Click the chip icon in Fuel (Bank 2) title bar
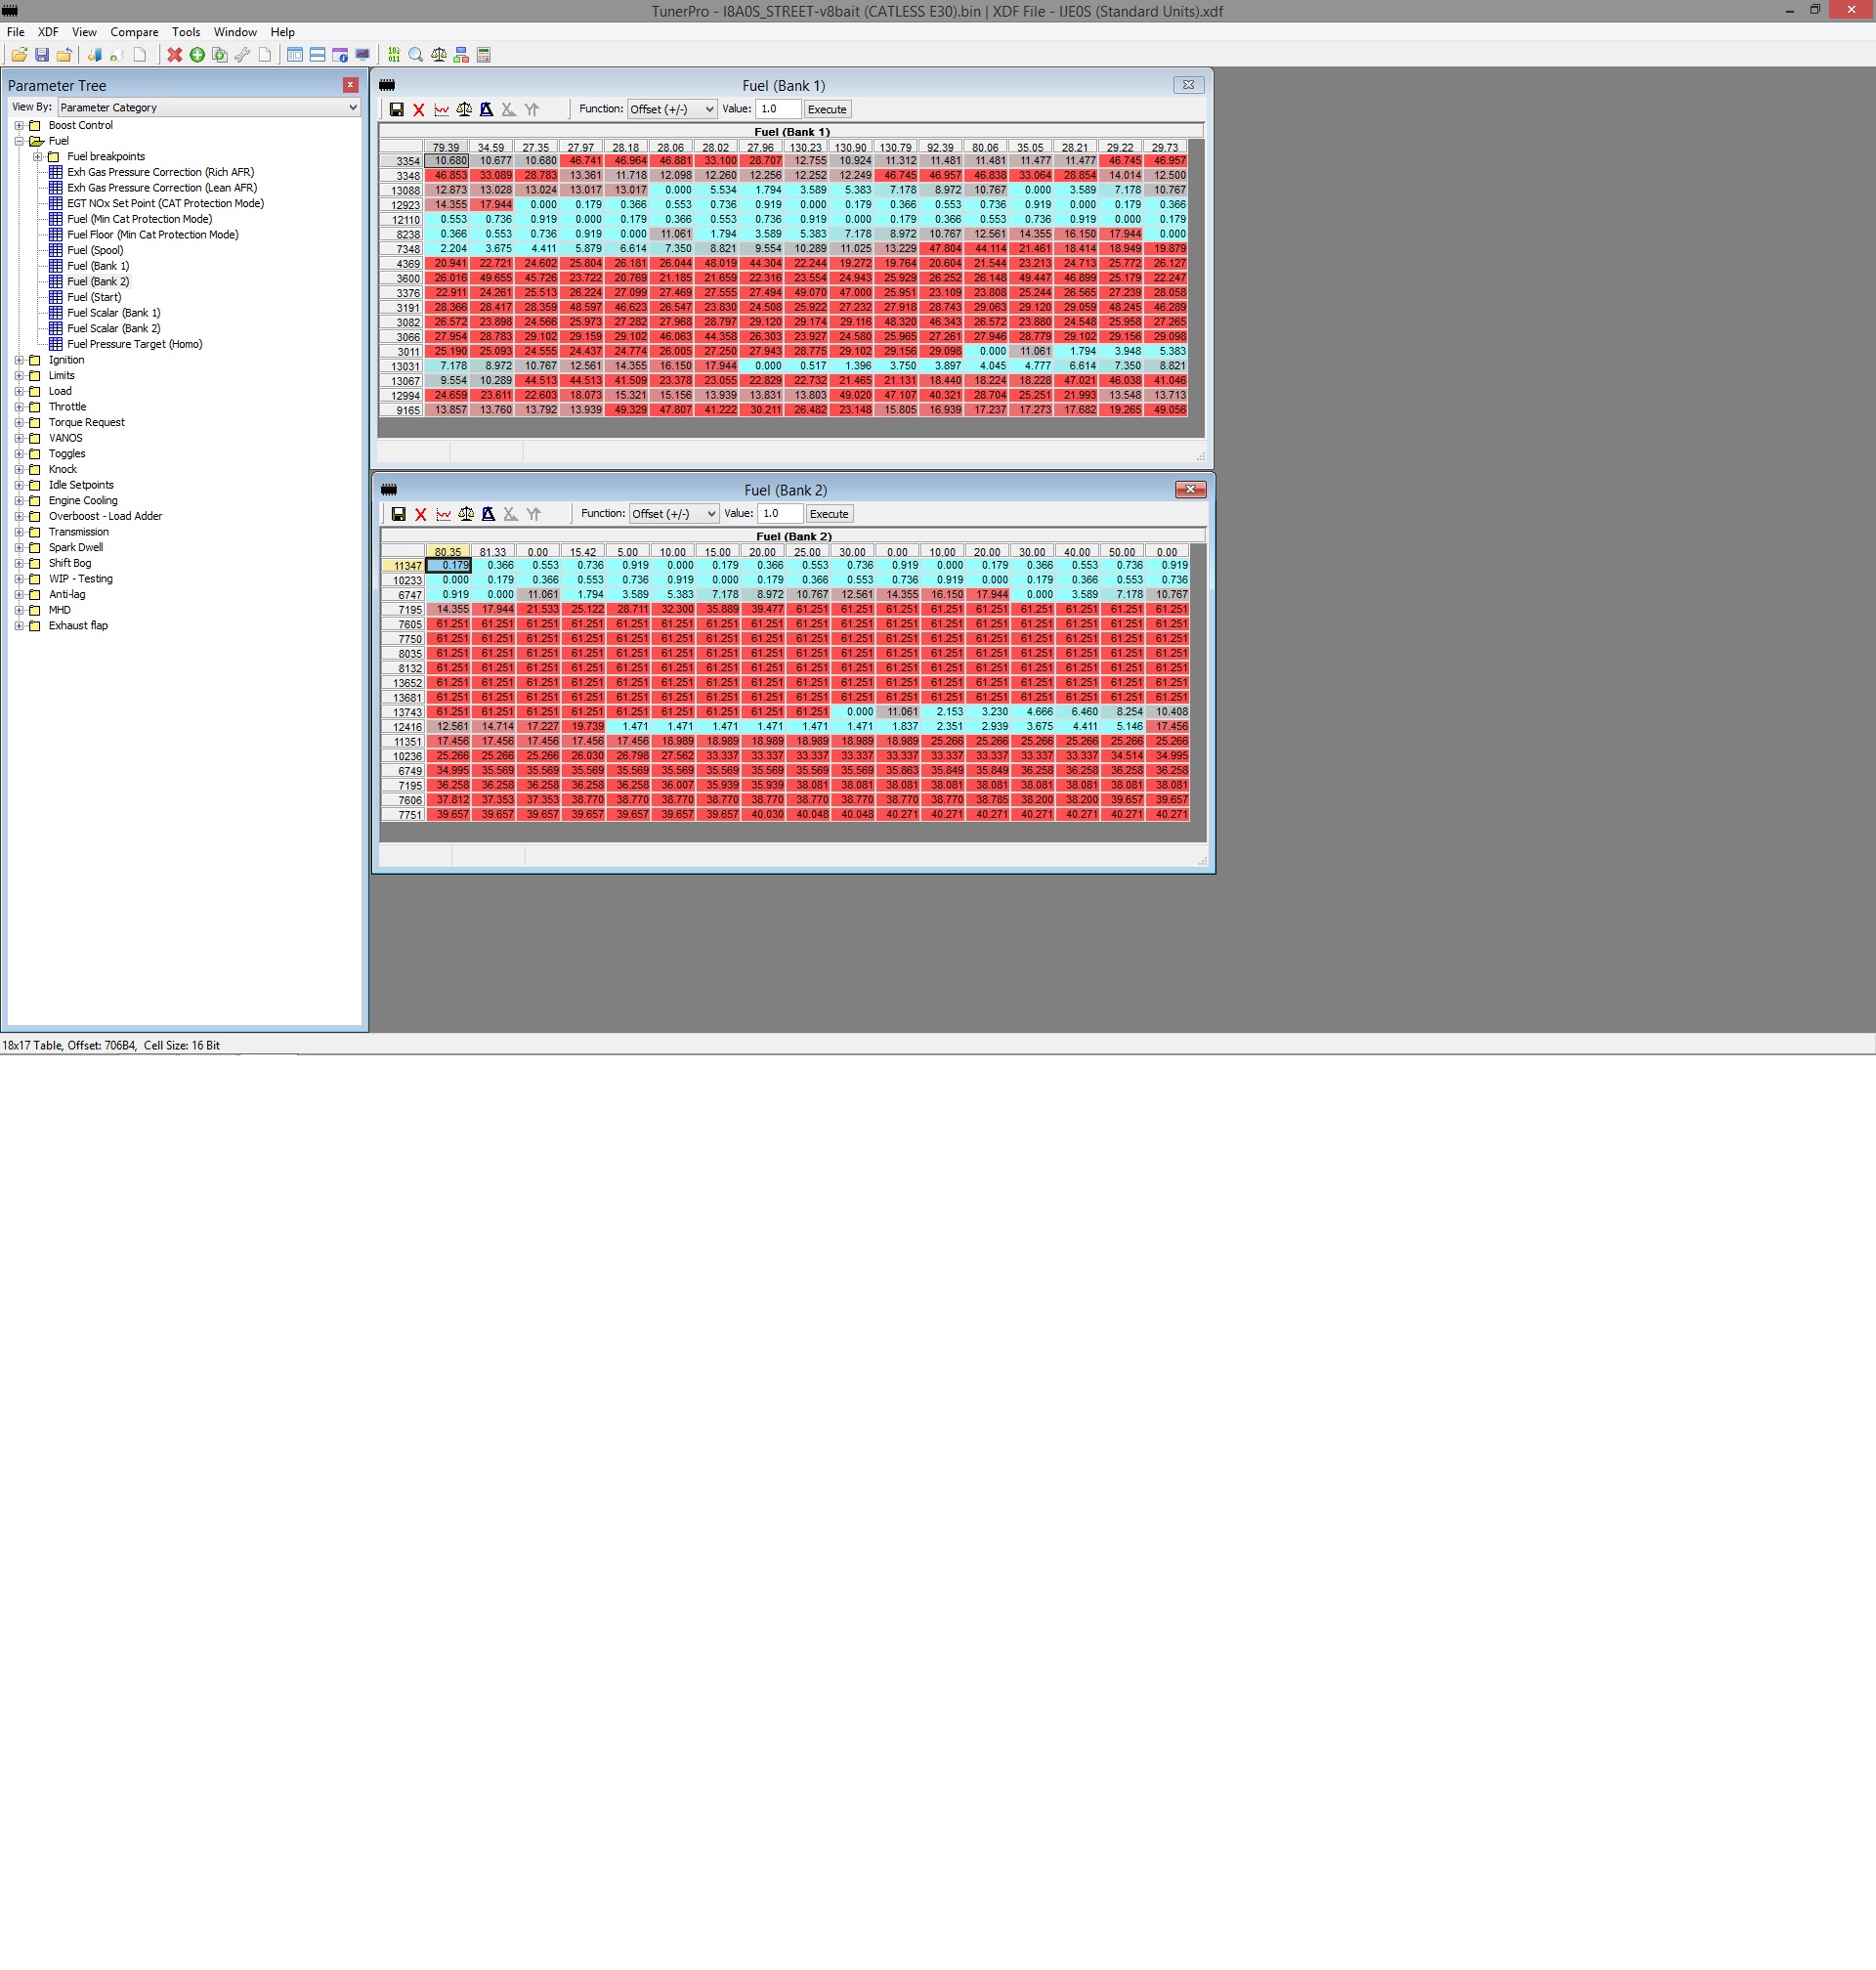Screen dimensions: 1876x1970 [x=389, y=490]
